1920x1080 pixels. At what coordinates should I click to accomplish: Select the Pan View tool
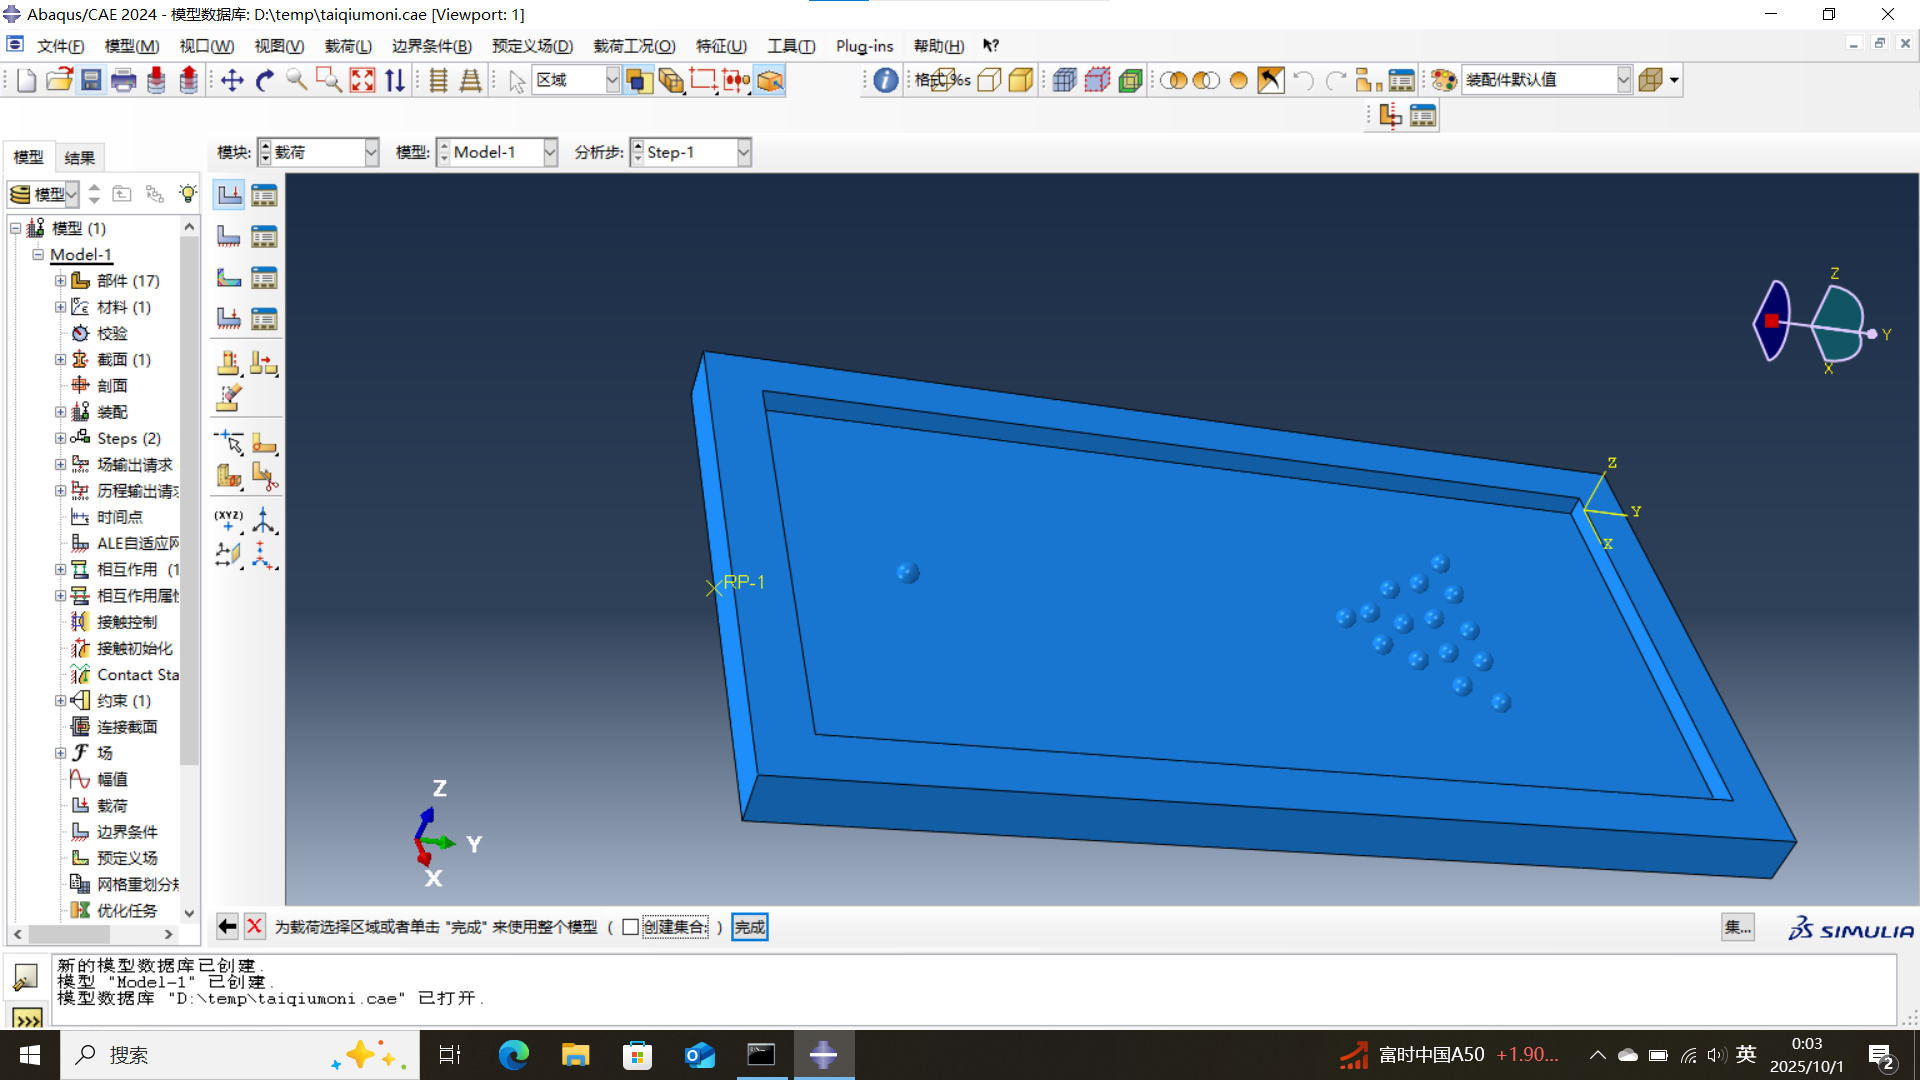click(x=232, y=81)
